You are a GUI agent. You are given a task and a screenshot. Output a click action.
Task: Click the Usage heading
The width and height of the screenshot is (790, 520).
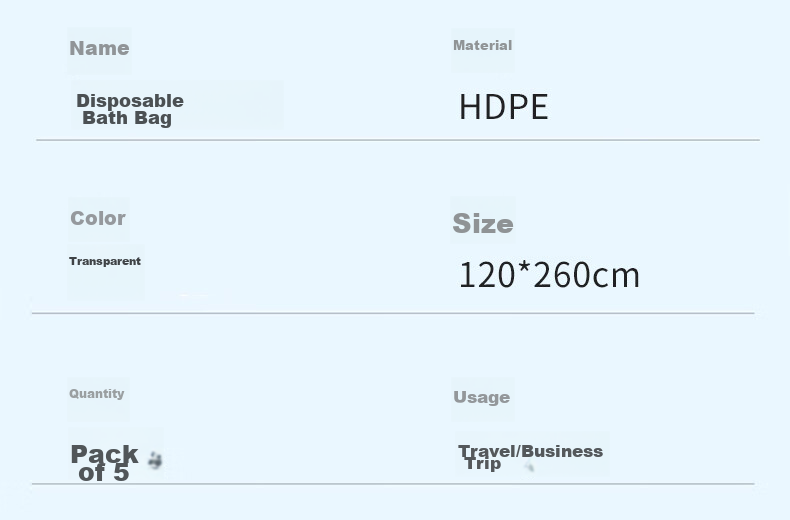[x=481, y=398]
